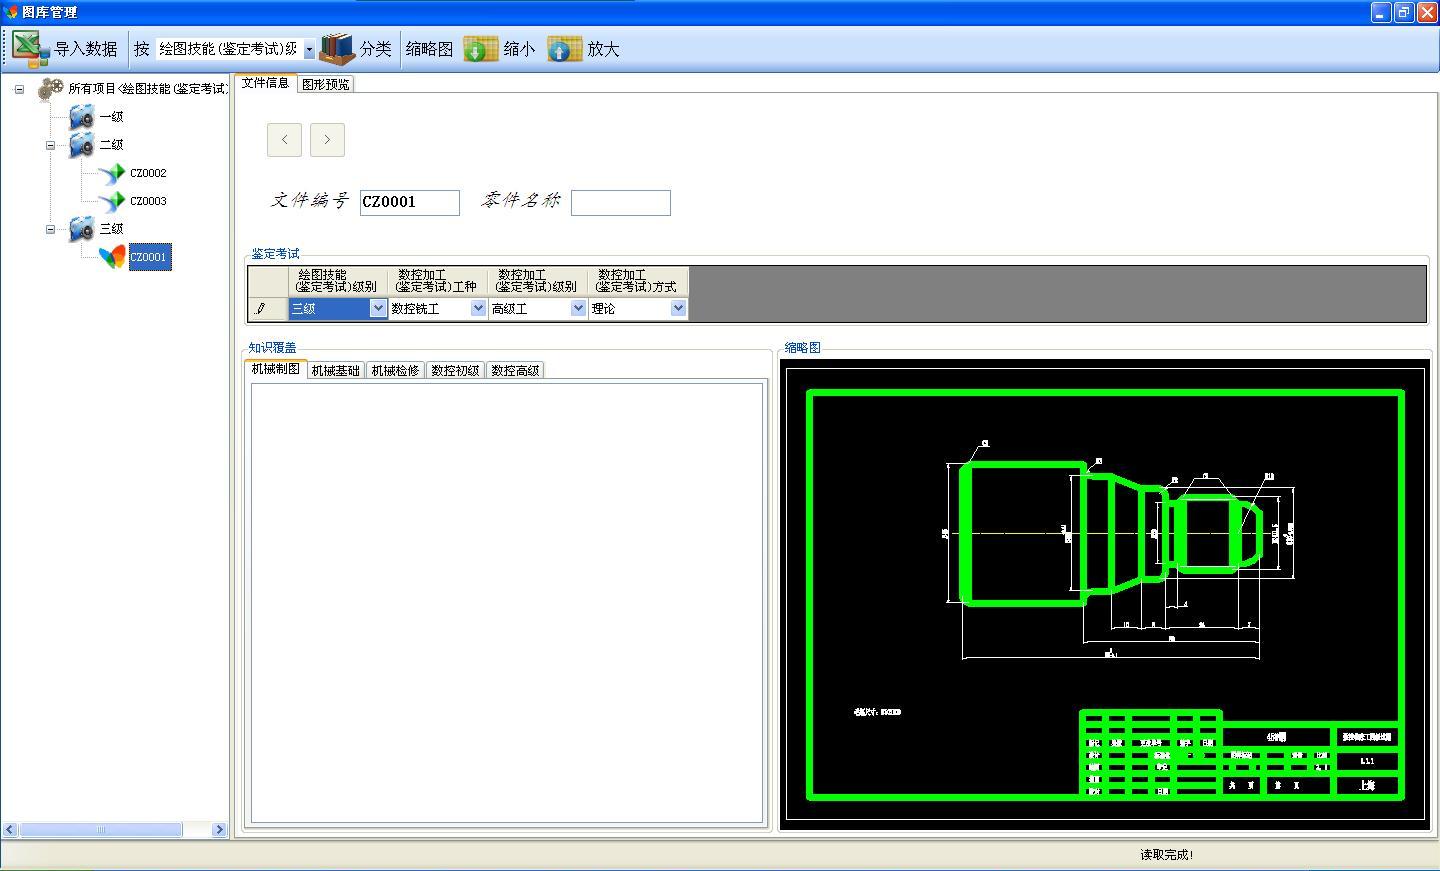Collapse the 三级 tree node

point(51,229)
